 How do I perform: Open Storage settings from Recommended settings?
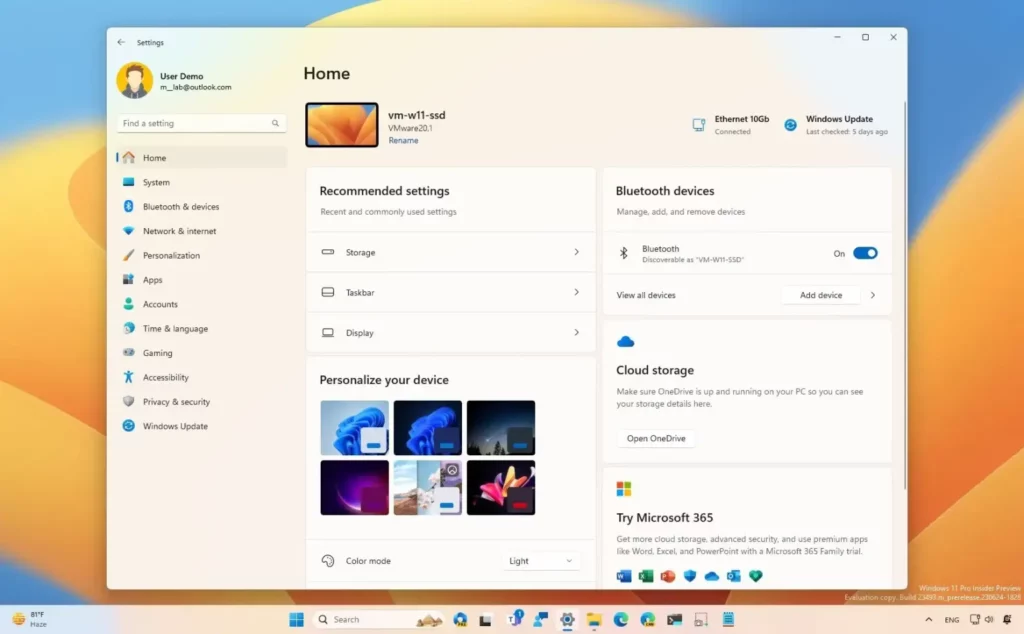click(450, 252)
